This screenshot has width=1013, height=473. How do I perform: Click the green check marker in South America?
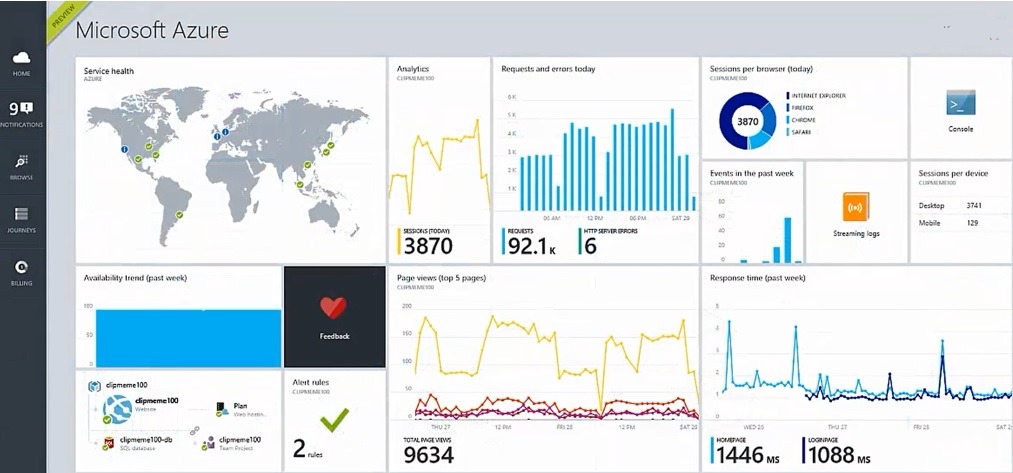180,215
